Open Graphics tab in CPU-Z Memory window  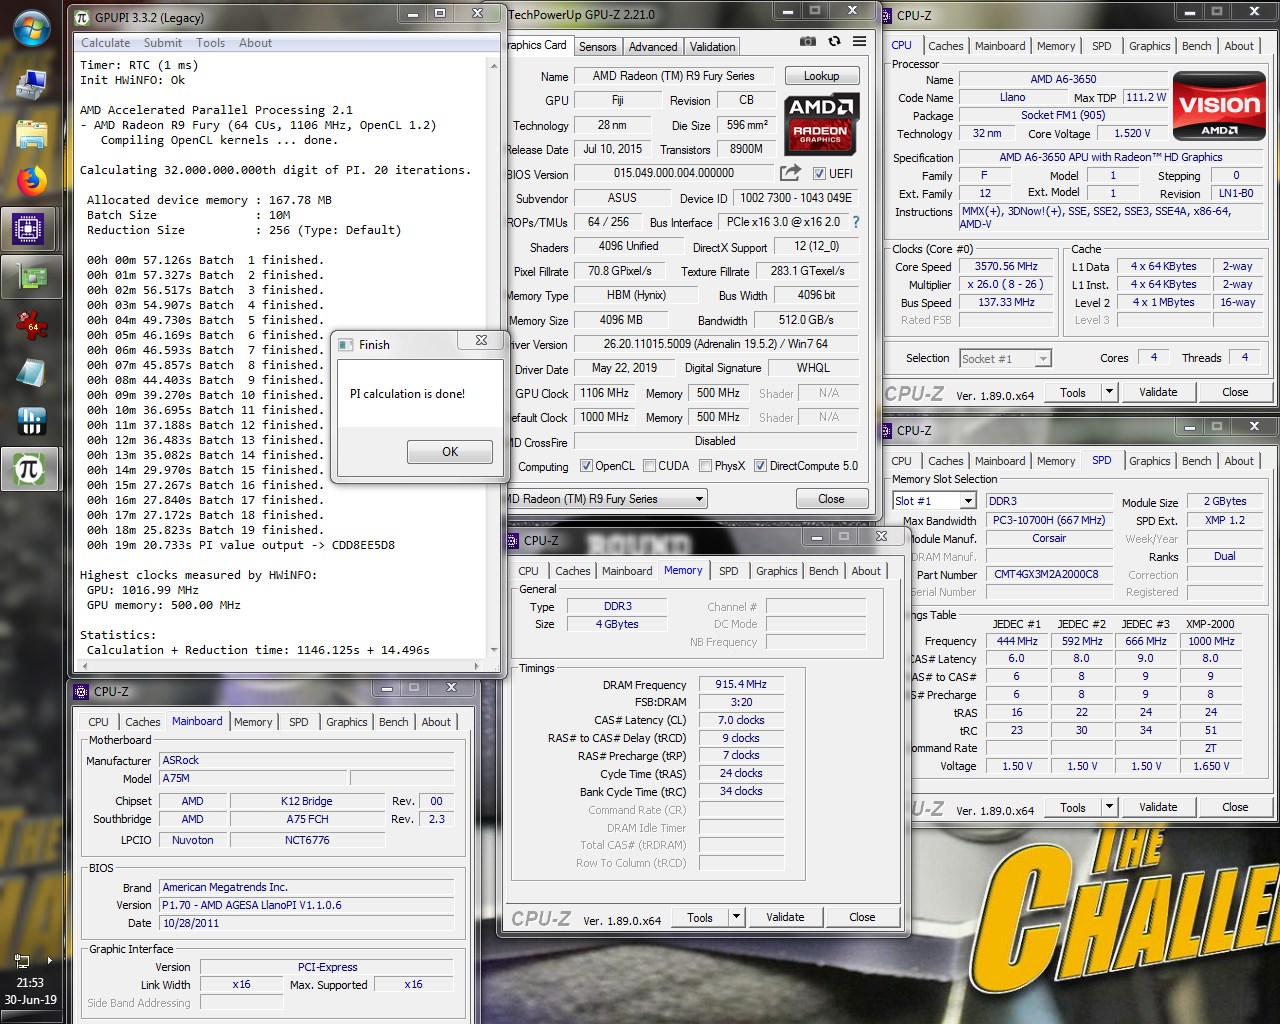(x=776, y=571)
